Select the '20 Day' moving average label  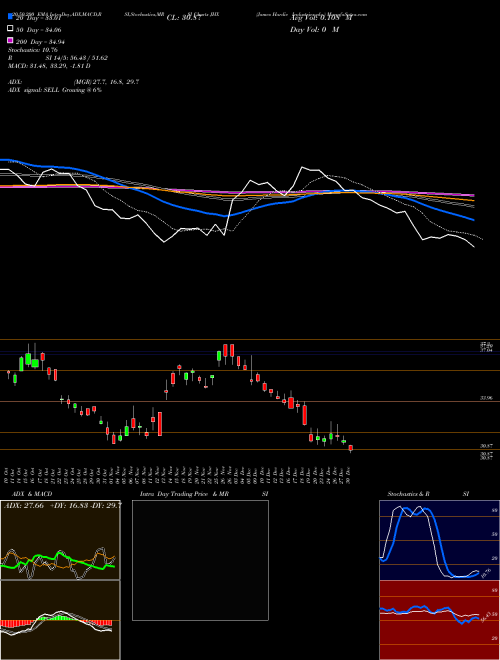click(39, 18)
